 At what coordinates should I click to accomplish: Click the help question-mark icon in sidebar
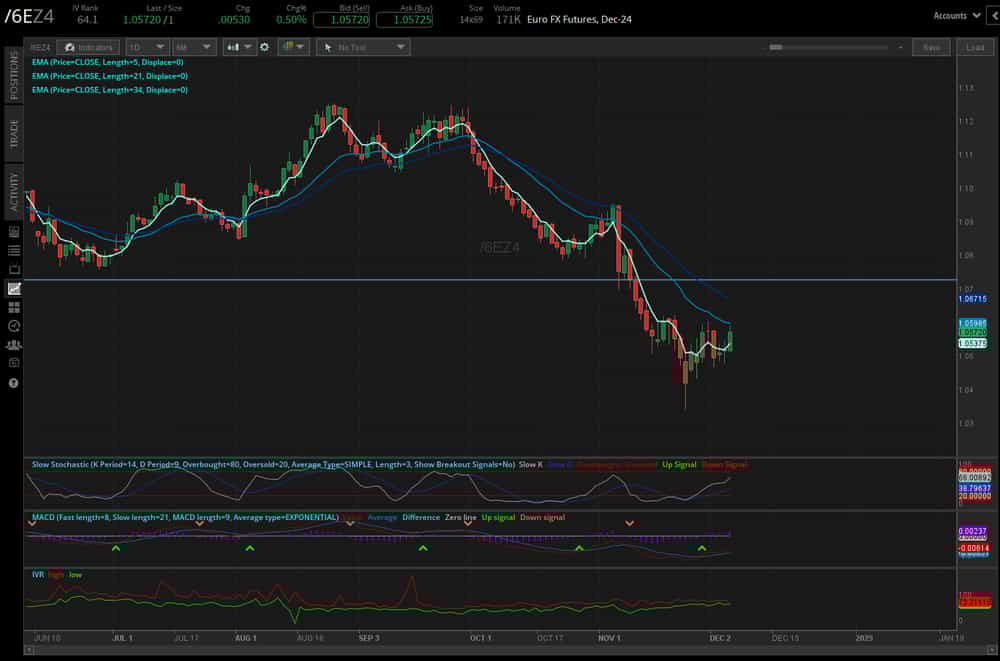tap(12, 382)
